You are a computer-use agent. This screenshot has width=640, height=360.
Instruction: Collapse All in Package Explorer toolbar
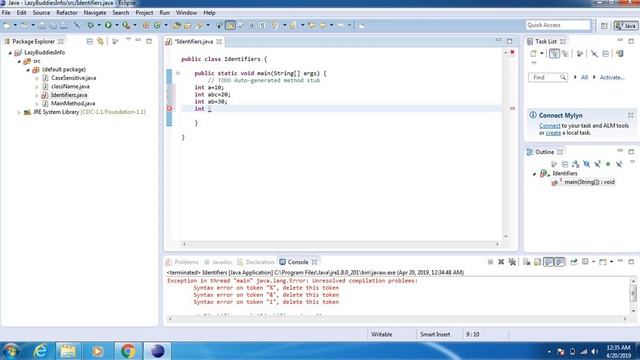pyautogui.click(x=90, y=41)
